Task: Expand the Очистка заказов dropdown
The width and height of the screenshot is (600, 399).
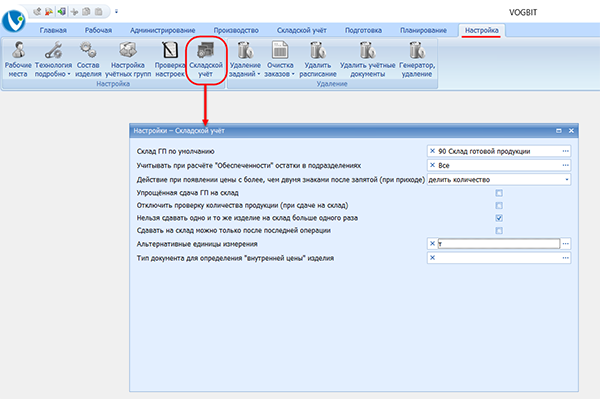Action: (293, 74)
